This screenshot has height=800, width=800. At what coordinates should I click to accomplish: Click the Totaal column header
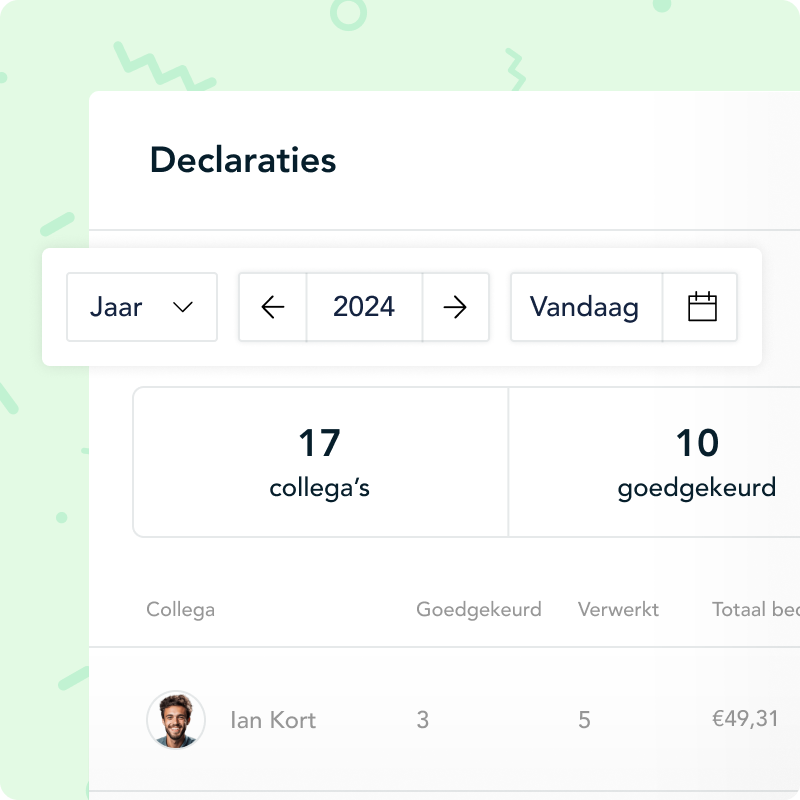click(x=755, y=609)
